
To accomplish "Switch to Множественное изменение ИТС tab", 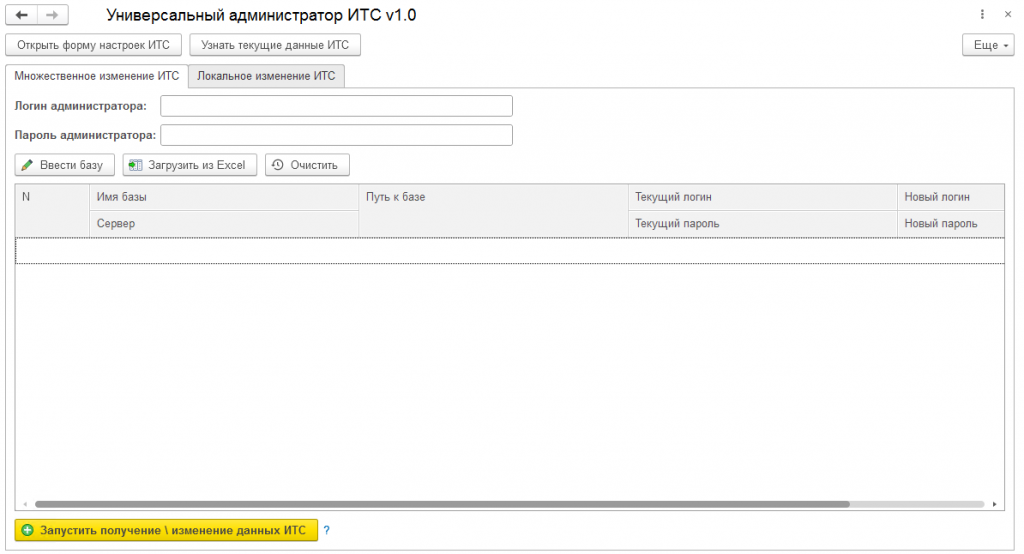I will (x=97, y=76).
